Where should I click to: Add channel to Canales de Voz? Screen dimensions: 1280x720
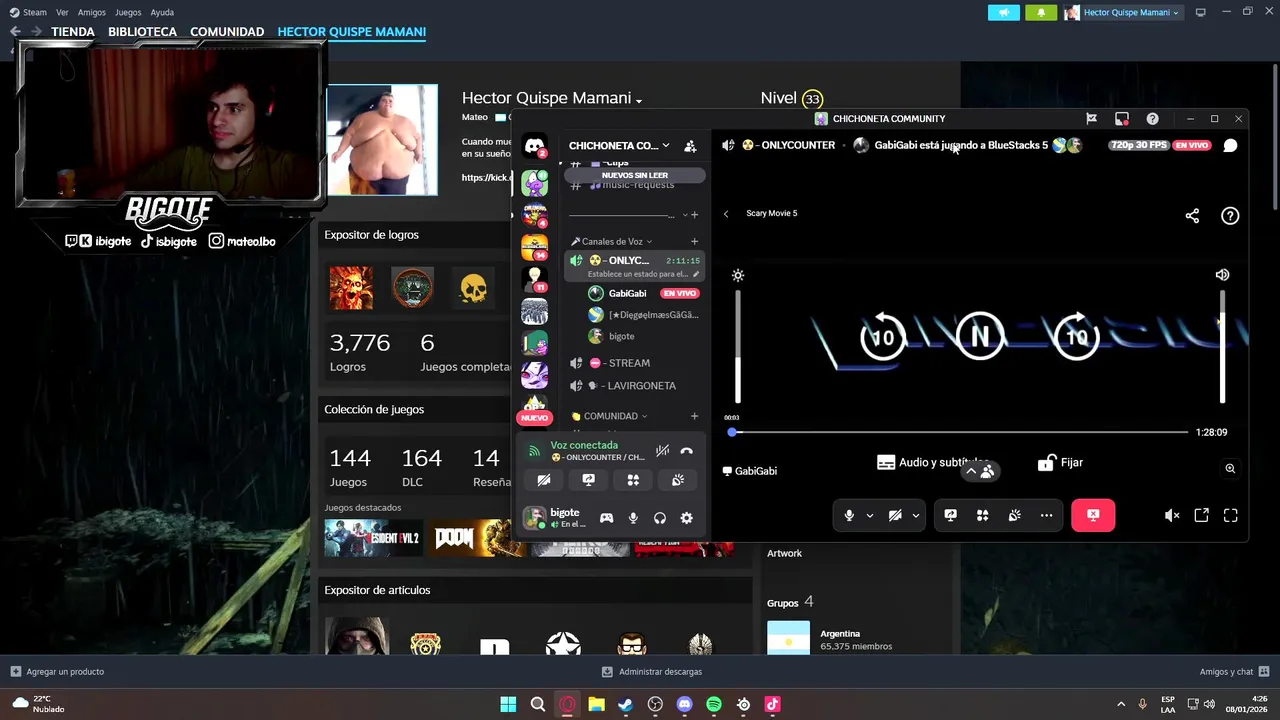[x=694, y=241]
